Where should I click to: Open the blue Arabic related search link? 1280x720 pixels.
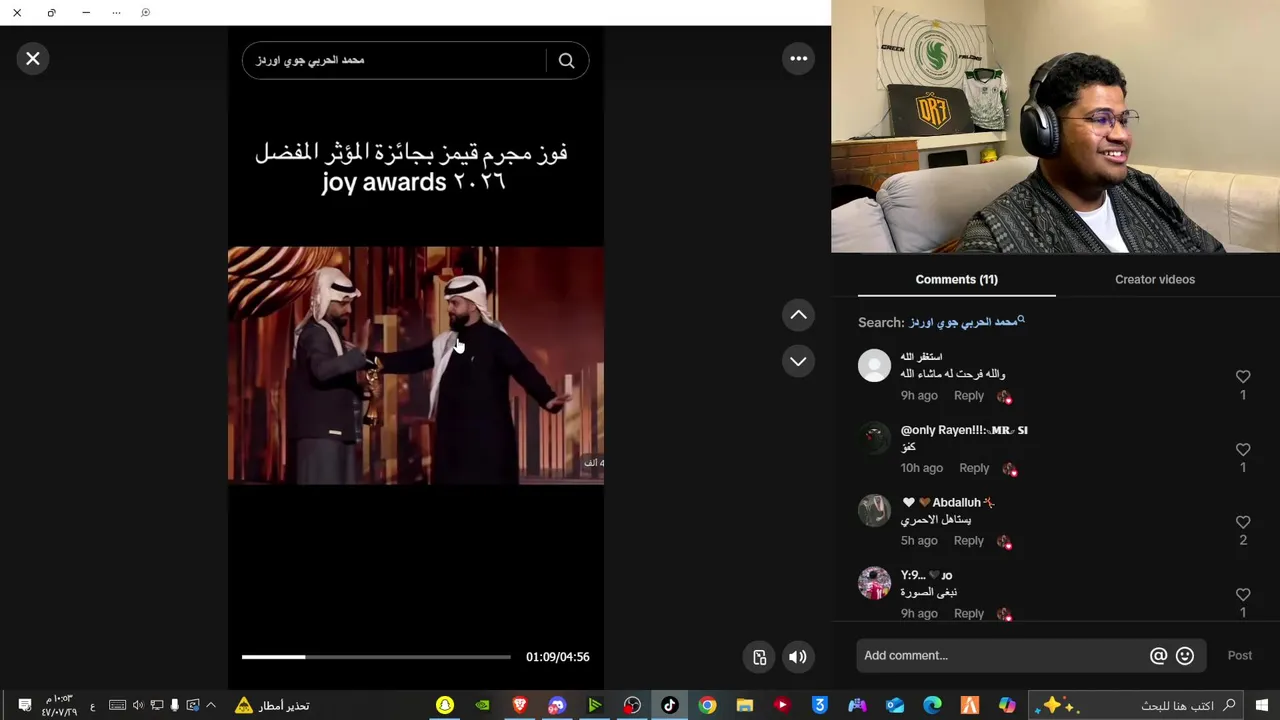(966, 322)
